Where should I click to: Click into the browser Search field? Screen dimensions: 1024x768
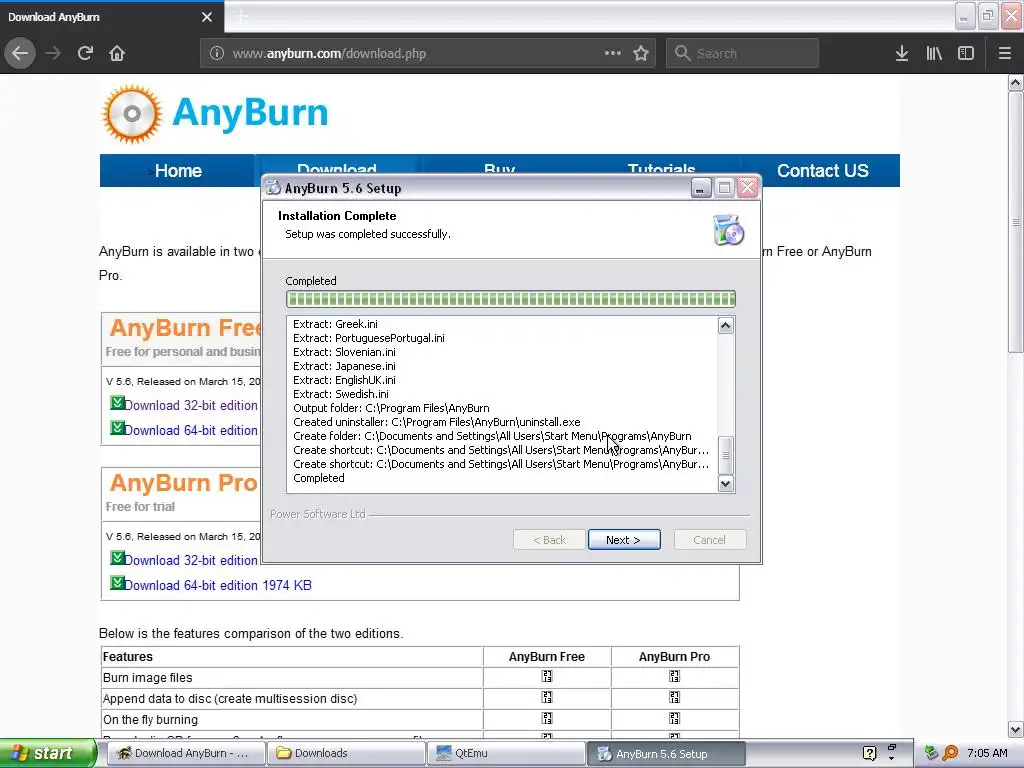point(742,53)
